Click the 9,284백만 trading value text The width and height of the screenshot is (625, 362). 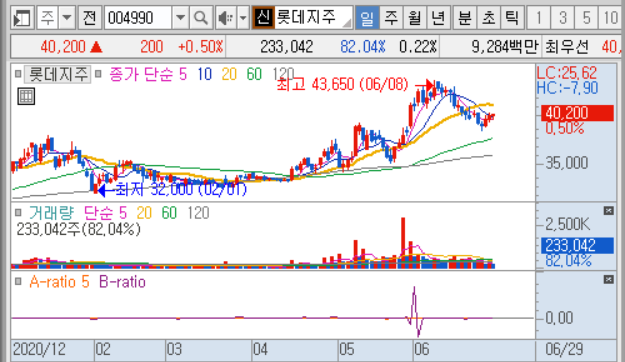pyautogui.click(x=505, y=47)
